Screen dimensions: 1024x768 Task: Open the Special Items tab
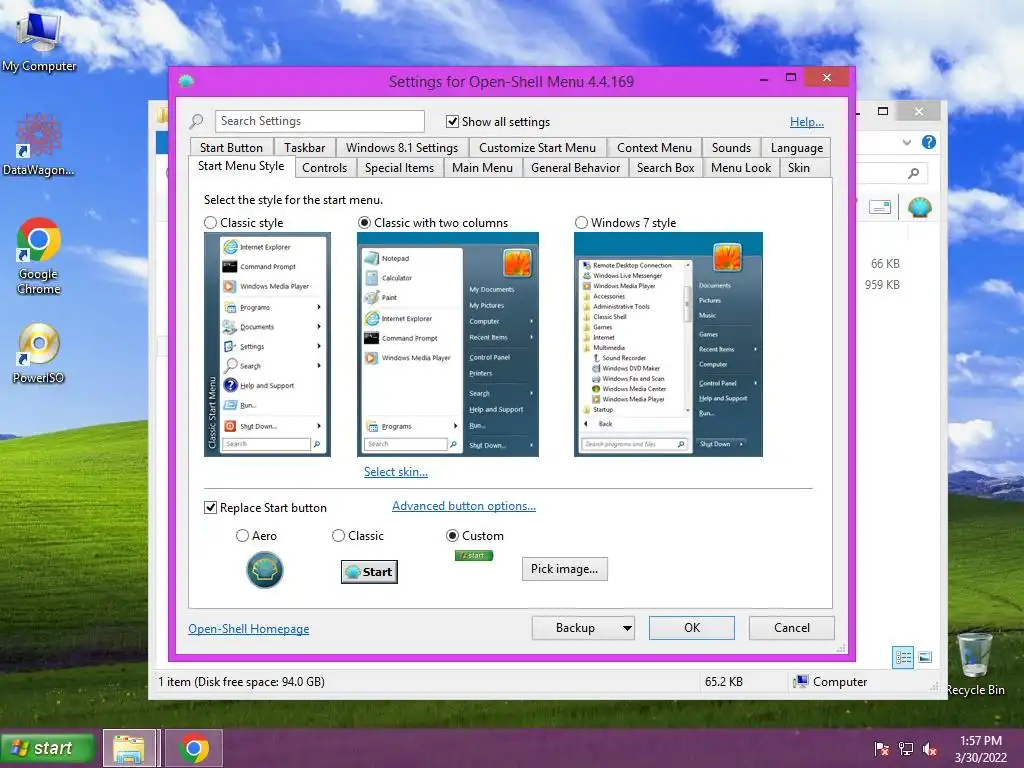[x=399, y=168]
